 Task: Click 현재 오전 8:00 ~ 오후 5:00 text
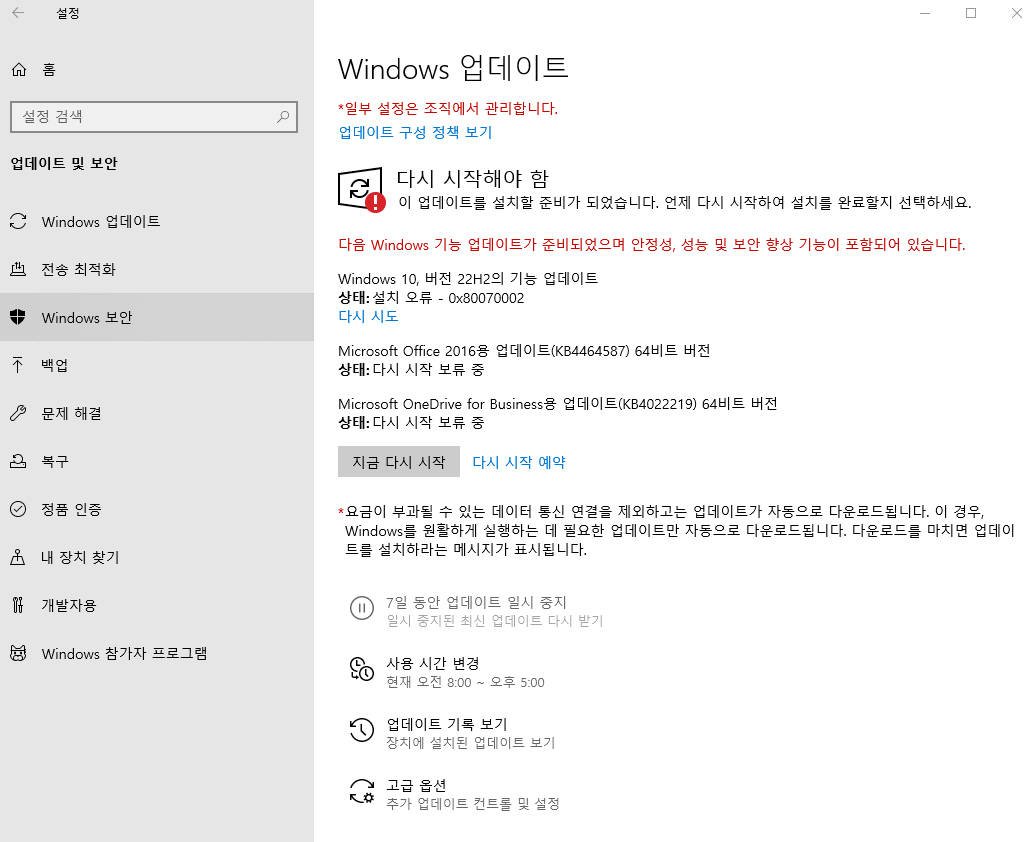pos(466,682)
